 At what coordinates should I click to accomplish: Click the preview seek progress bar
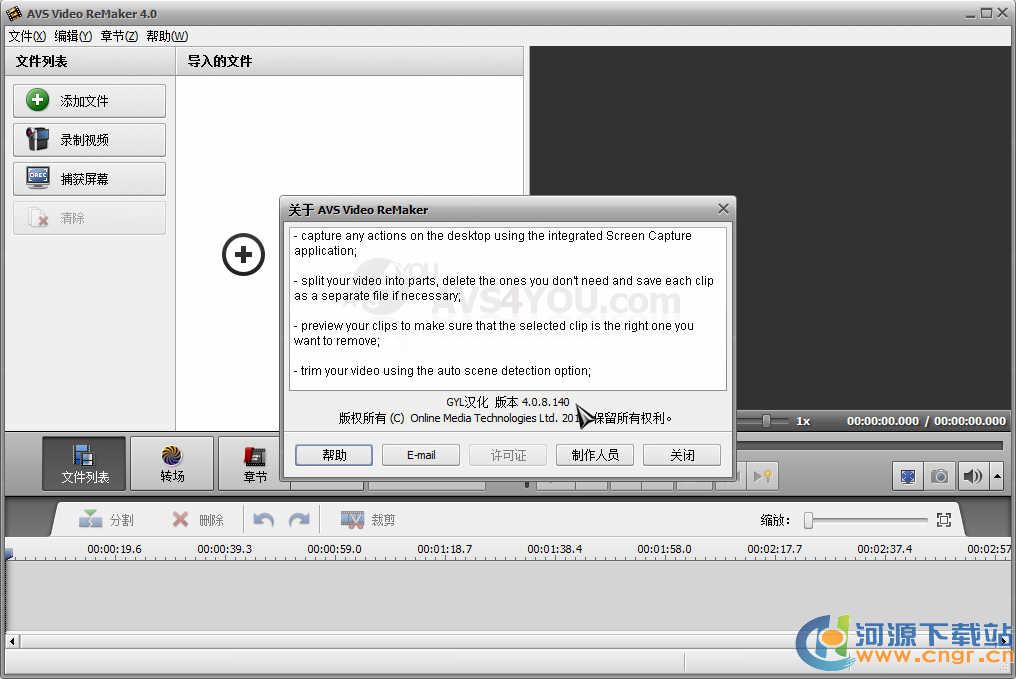(x=870, y=446)
